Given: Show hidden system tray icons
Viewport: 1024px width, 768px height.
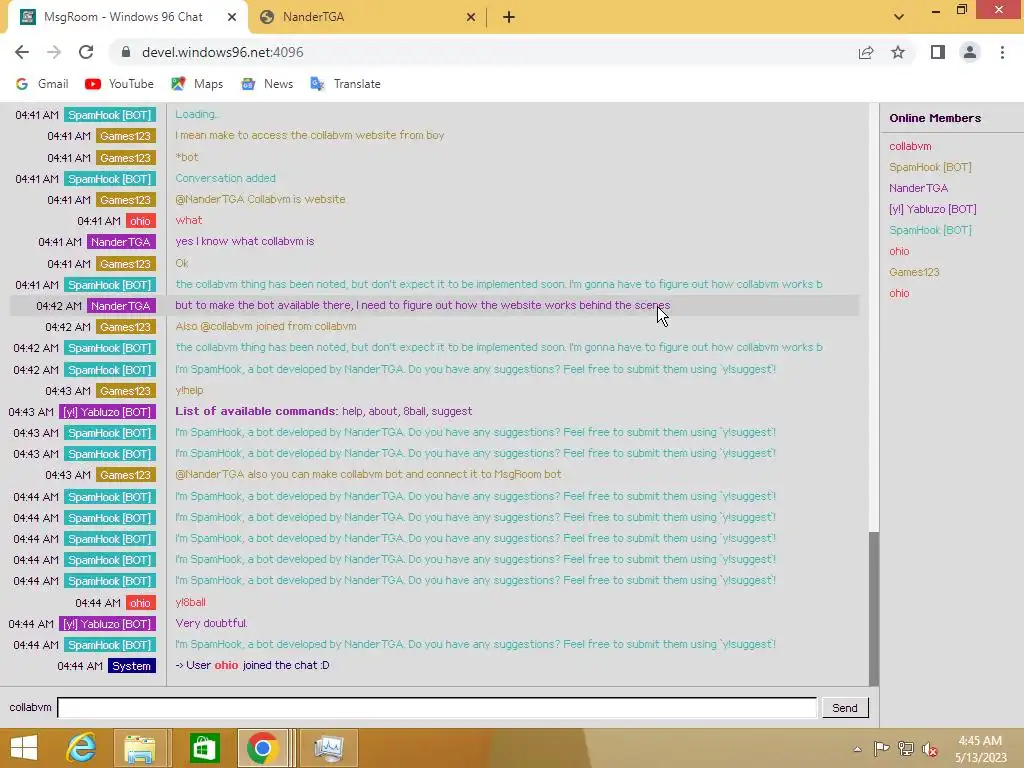Looking at the screenshot, I should tap(857, 749).
